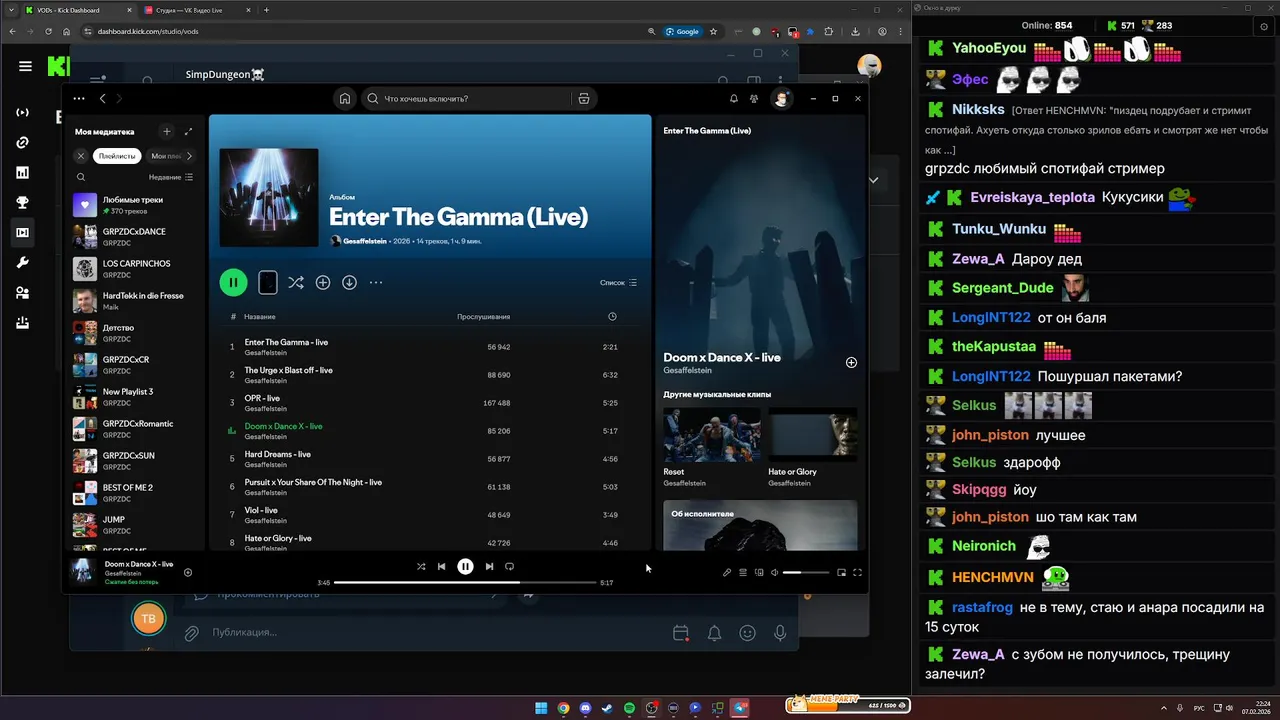Open Spotify notifications bell
1280x720 pixels.
point(733,98)
